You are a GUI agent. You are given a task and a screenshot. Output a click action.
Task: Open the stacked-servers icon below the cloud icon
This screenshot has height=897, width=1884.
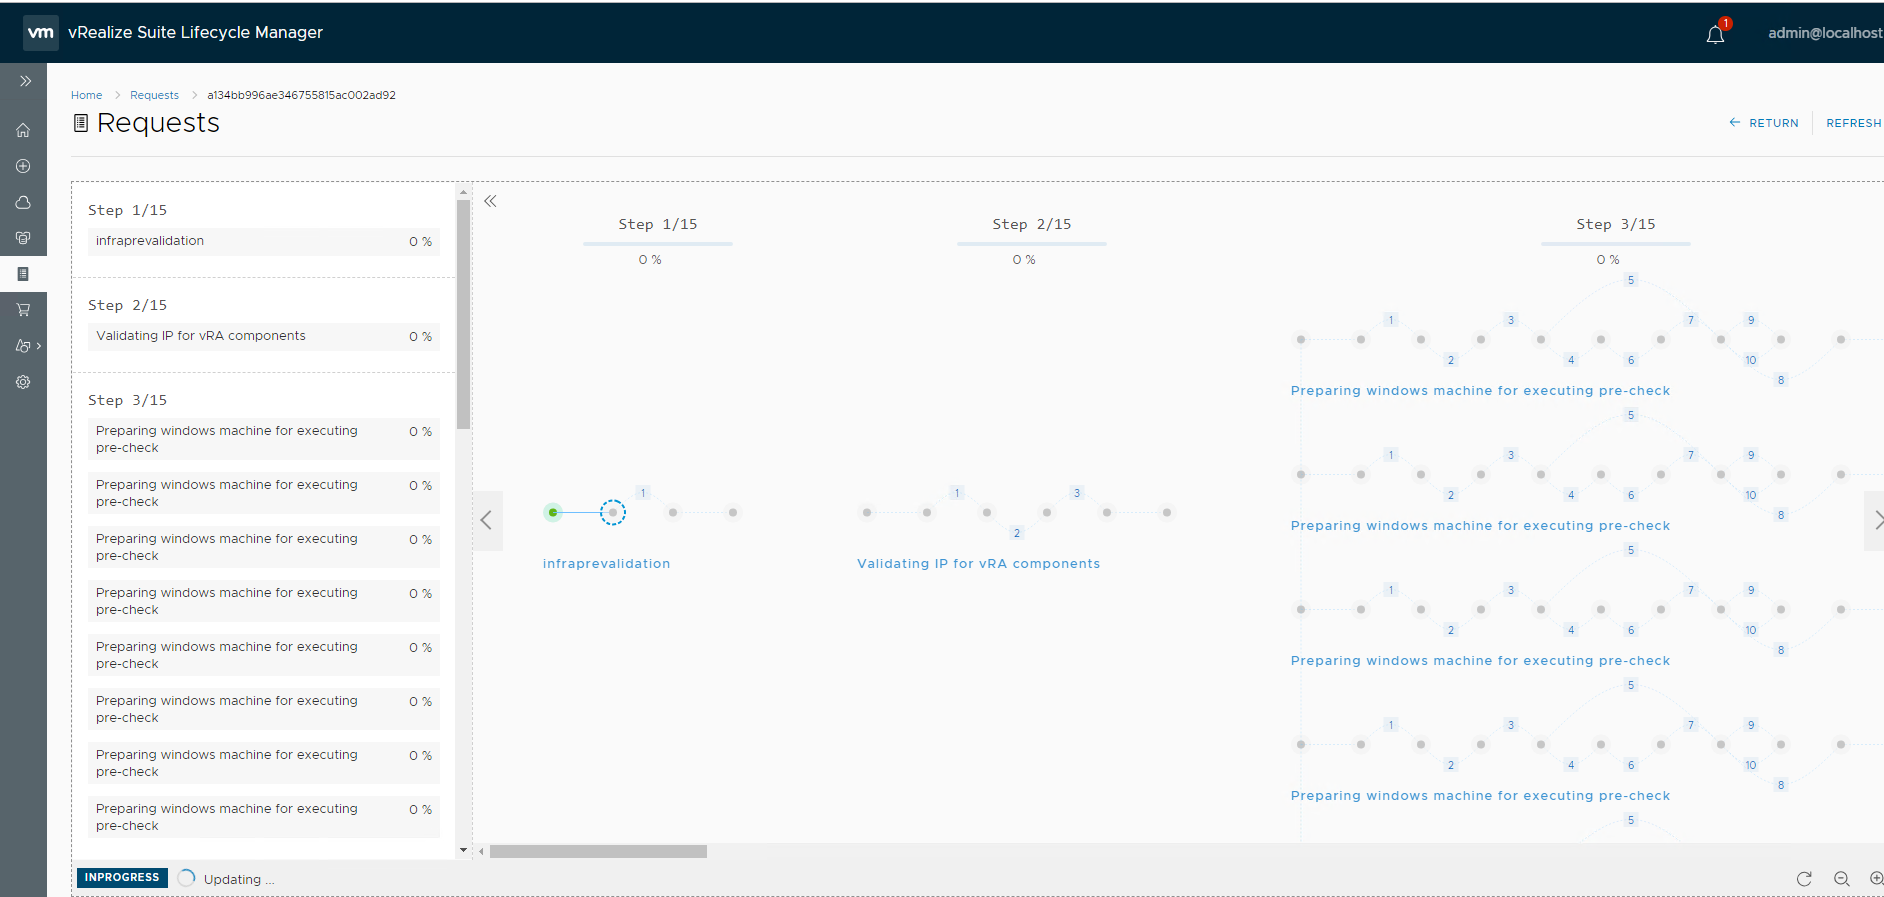pos(23,238)
